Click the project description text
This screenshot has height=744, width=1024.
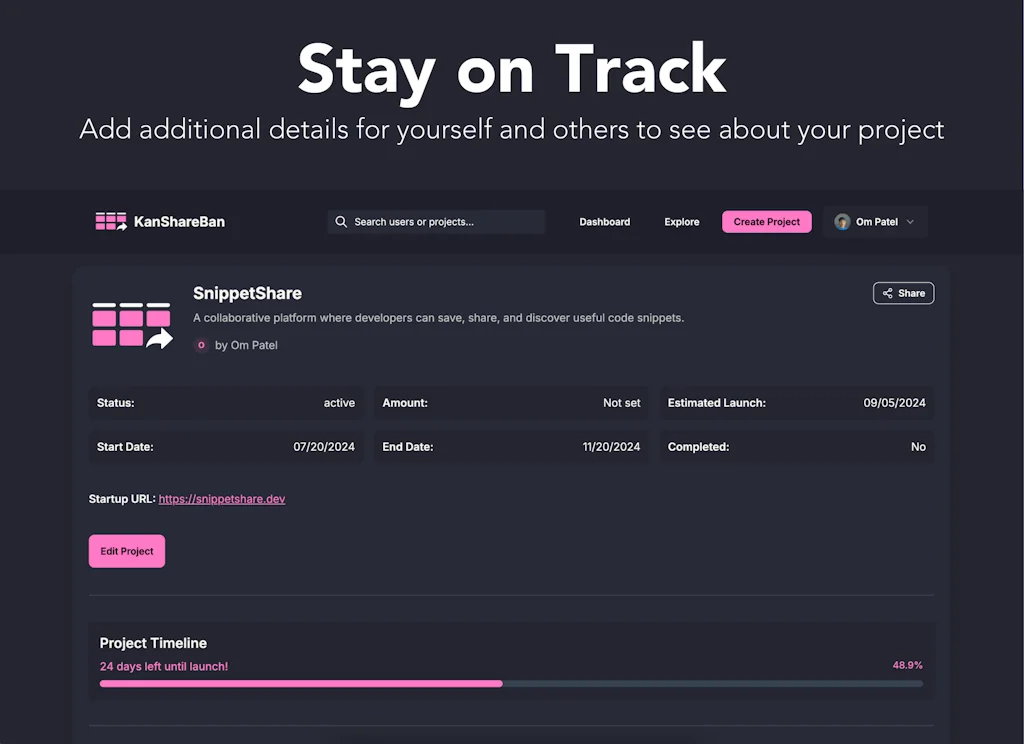tap(439, 318)
